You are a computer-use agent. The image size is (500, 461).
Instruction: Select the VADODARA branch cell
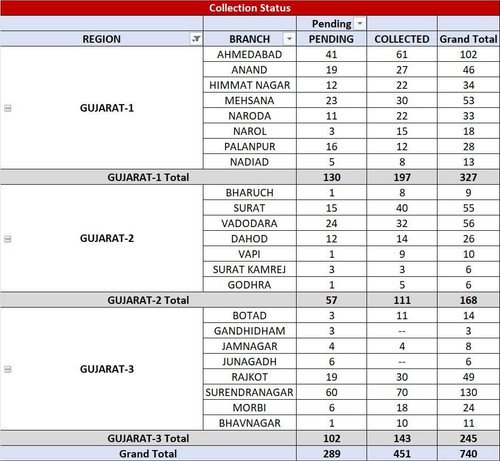[250, 223]
